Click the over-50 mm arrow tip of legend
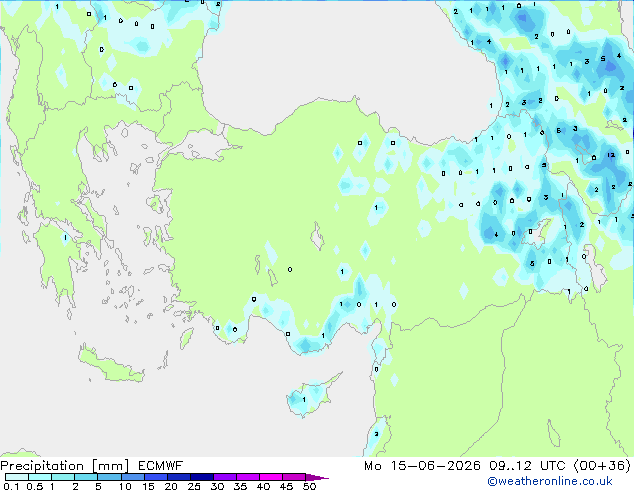 (x=317, y=477)
